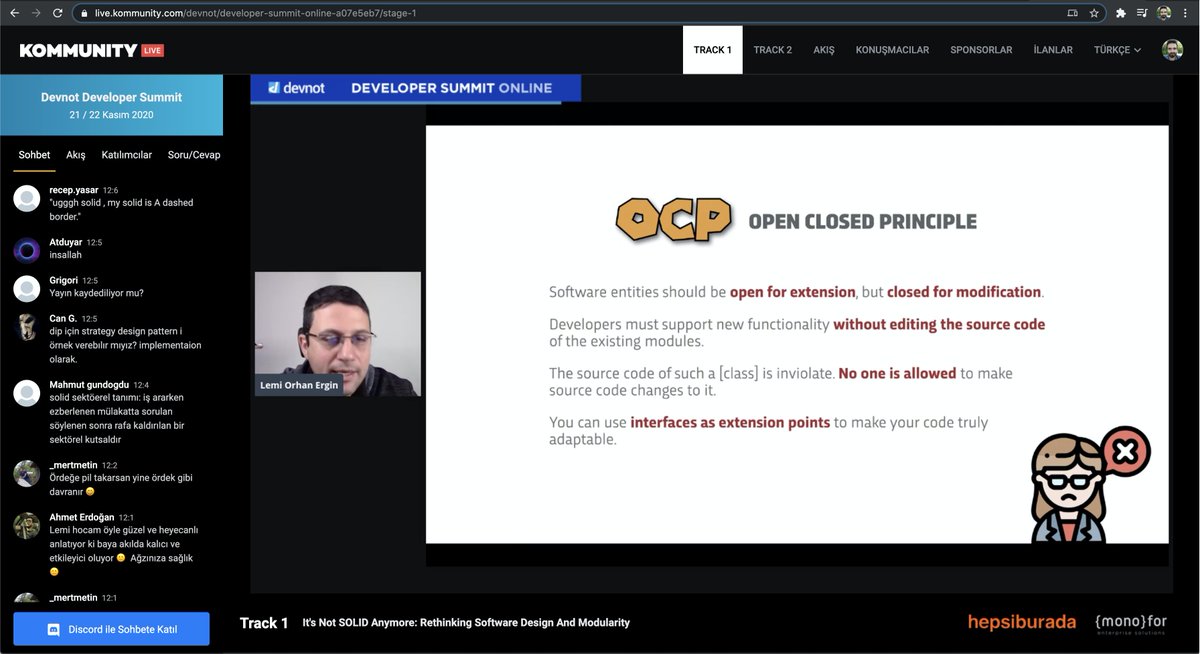Click the hepsiburada sponsor logo
This screenshot has height=654, width=1200.
point(1021,622)
